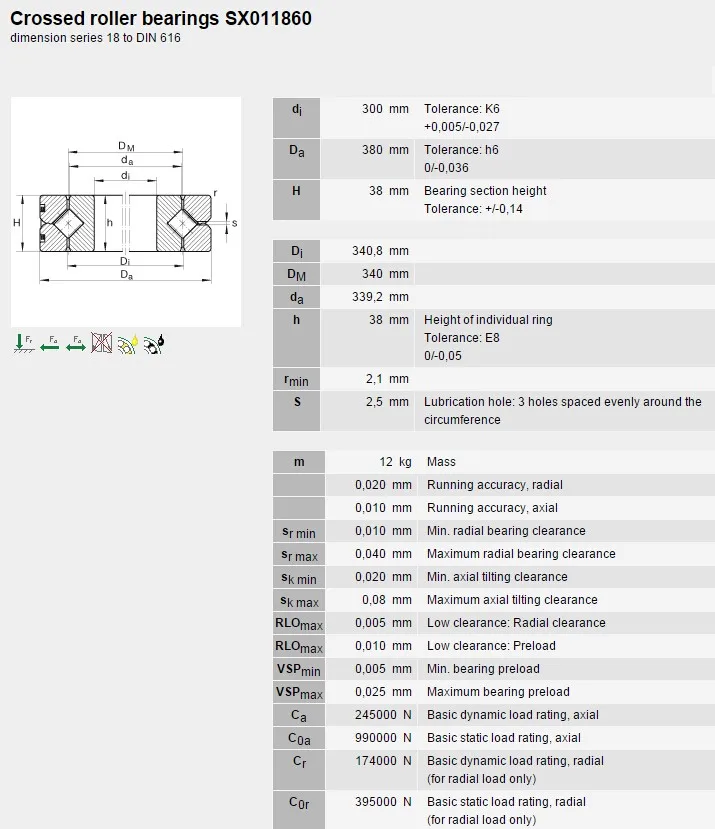Select the sr min row label
The width and height of the screenshot is (715, 829).
[x=299, y=531]
